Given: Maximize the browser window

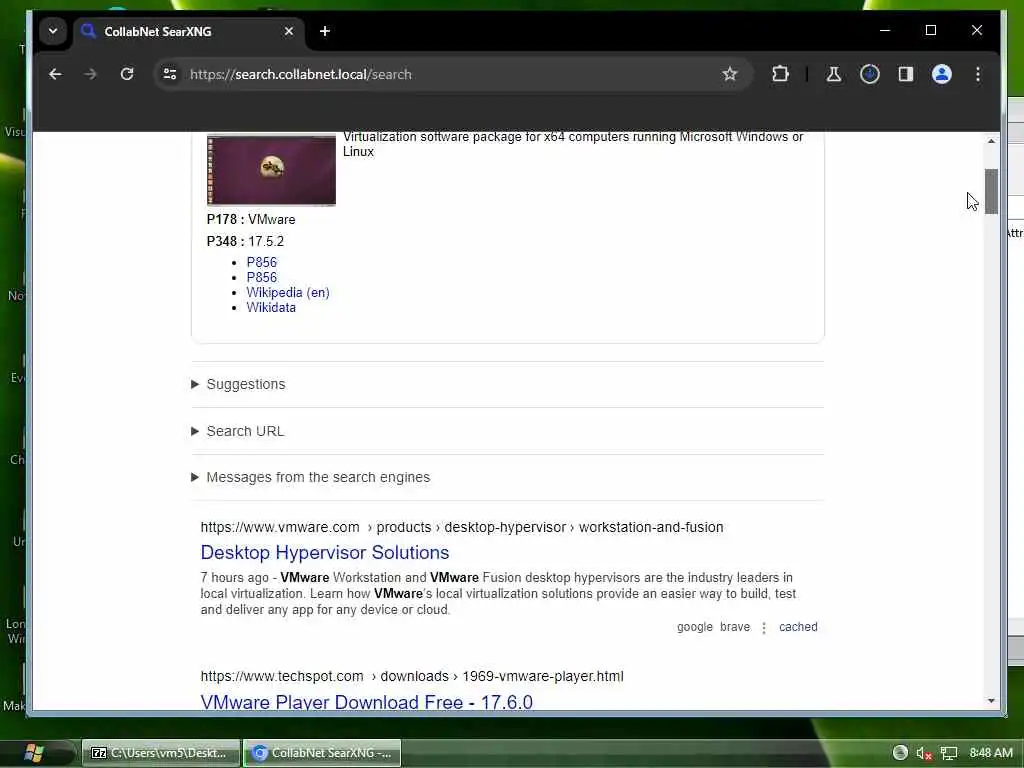Looking at the screenshot, I should coord(931,31).
